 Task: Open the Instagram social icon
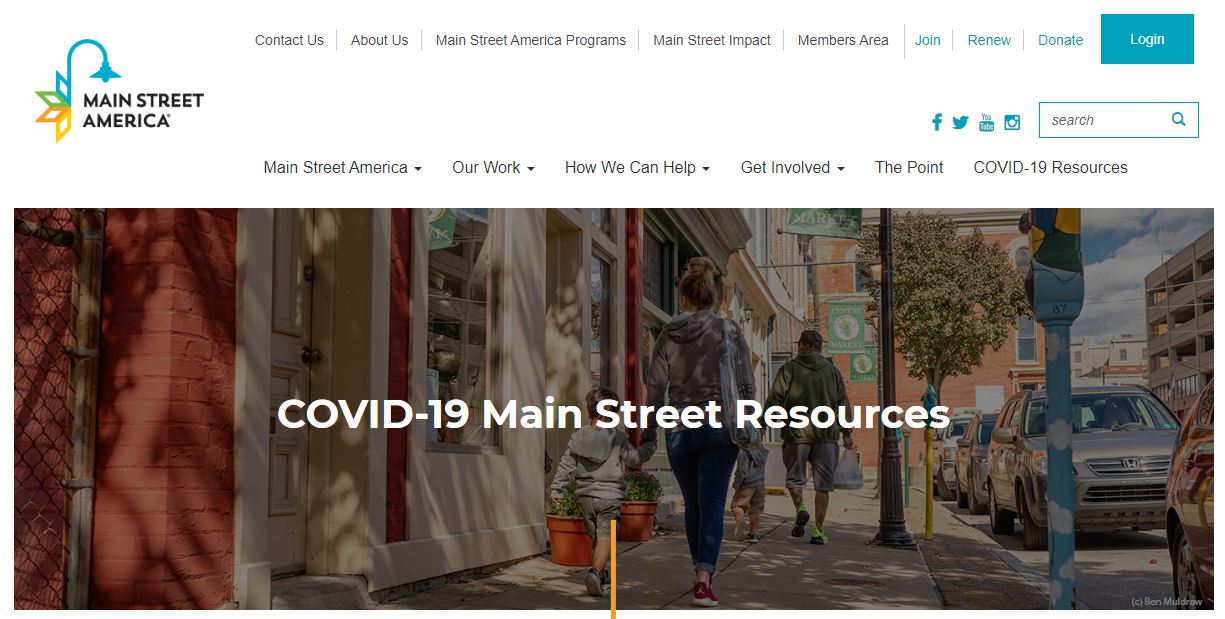[x=1012, y=122]
